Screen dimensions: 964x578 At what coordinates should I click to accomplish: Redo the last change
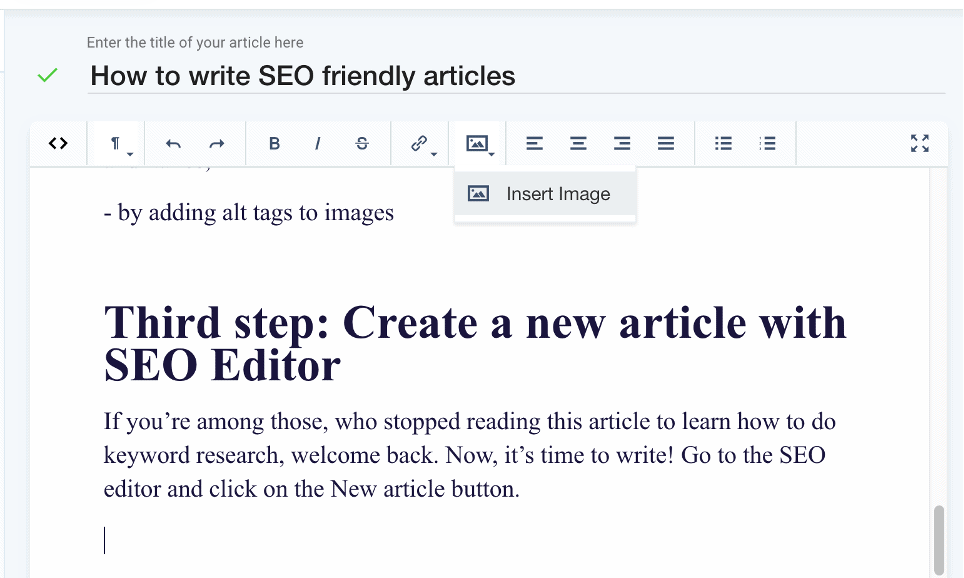217,143
